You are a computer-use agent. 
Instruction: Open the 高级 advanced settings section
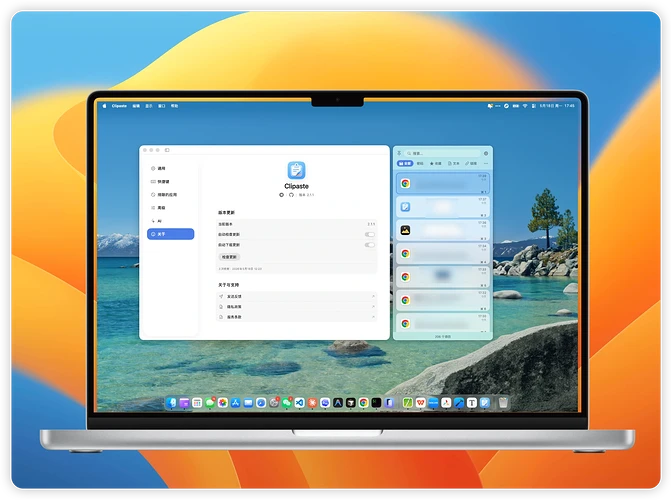(x=170, y=208)
